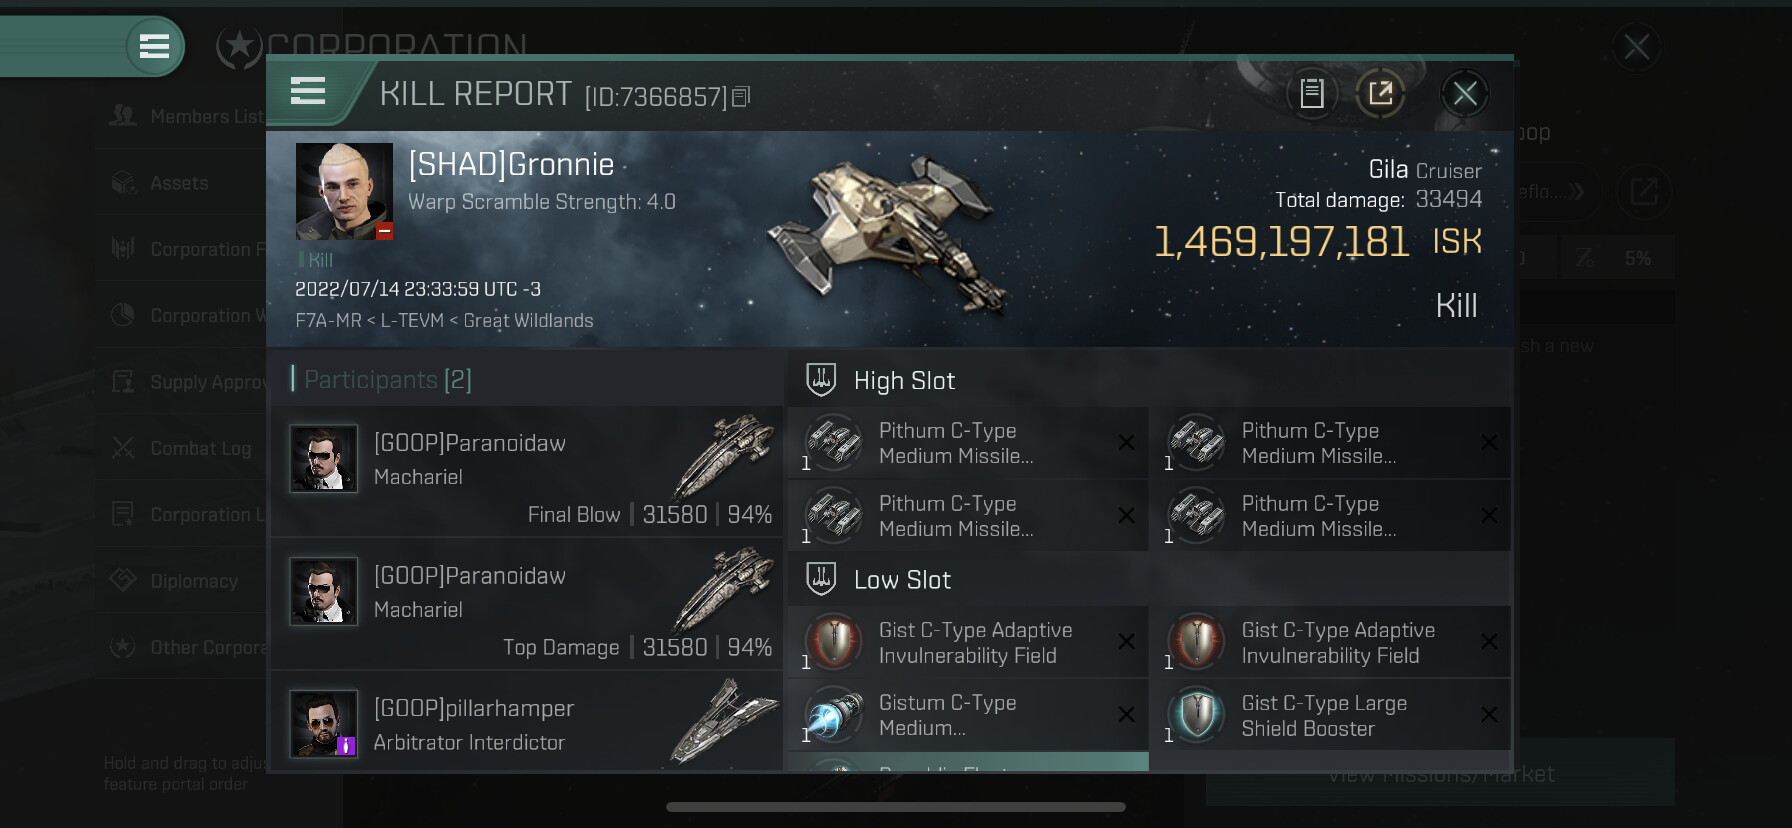The height and width of the screenshot is (828, 1792).
Task: Select Gistum C-Type Medium module icon
Action: (835, 715)
